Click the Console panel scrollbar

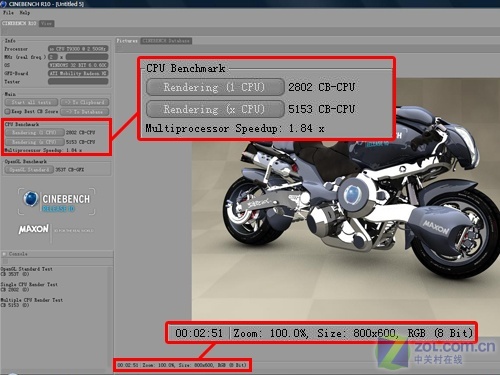point(110,318)
